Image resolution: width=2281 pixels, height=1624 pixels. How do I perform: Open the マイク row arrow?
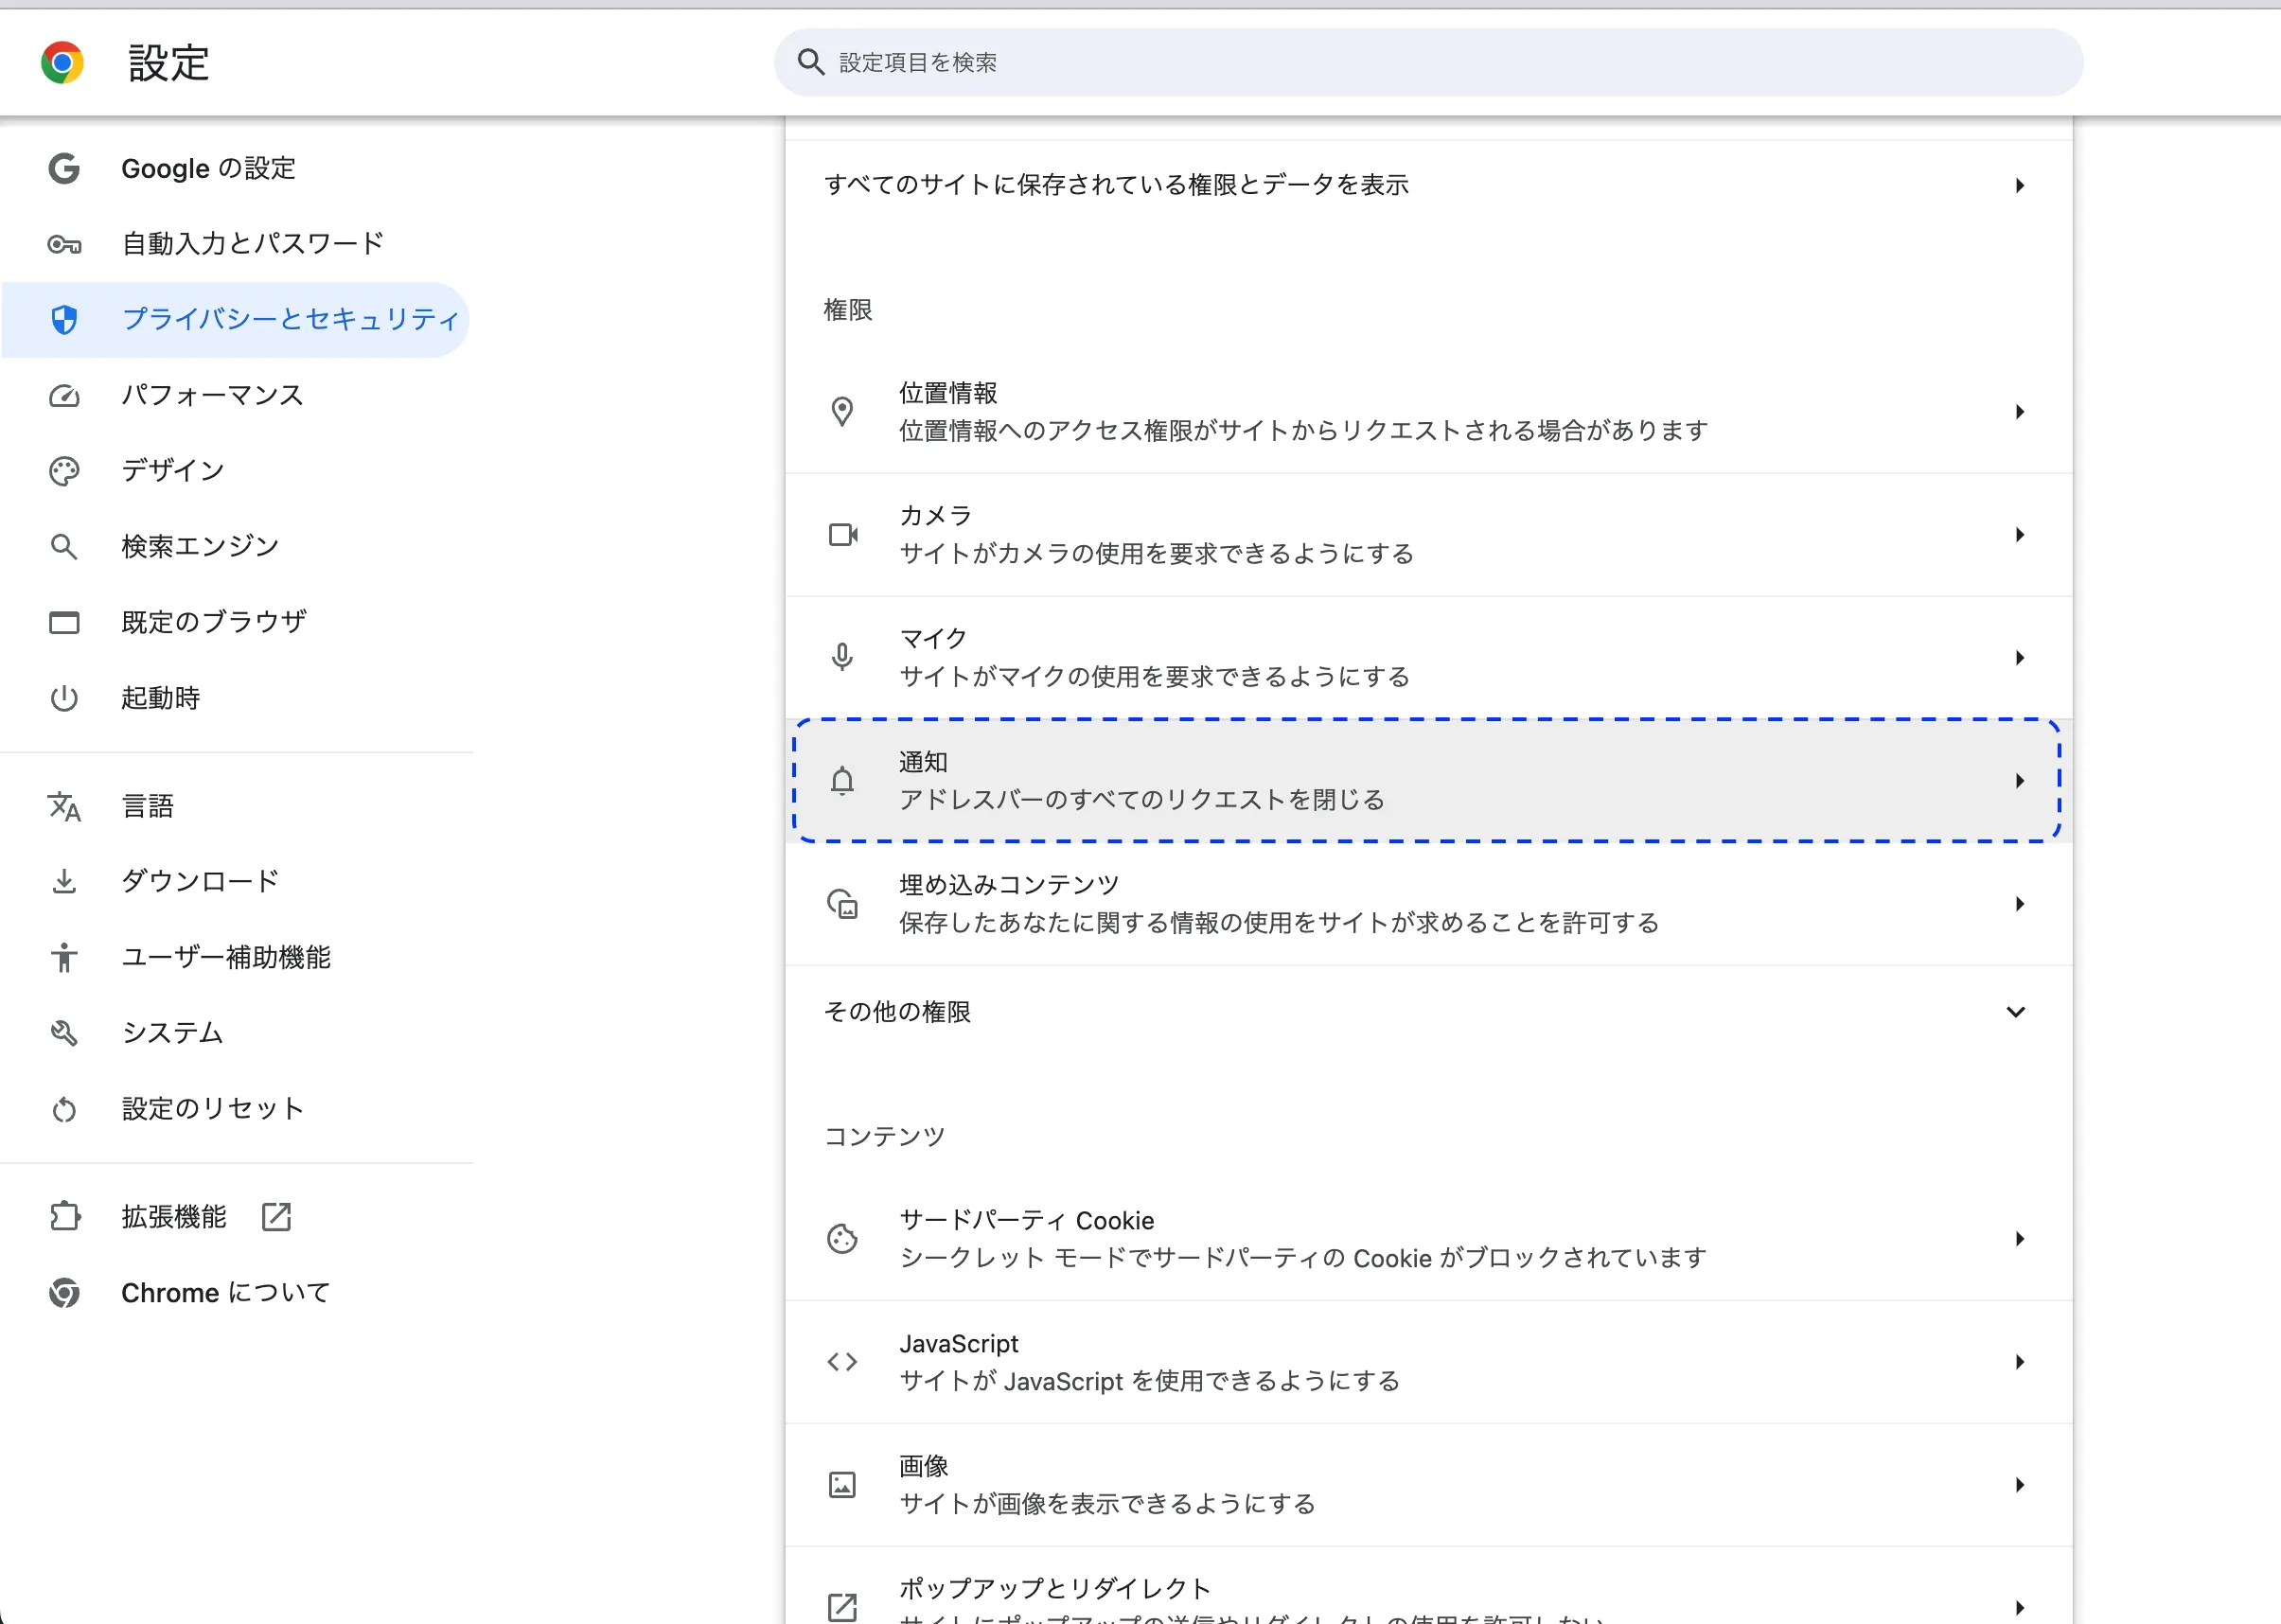point(2020,657)
